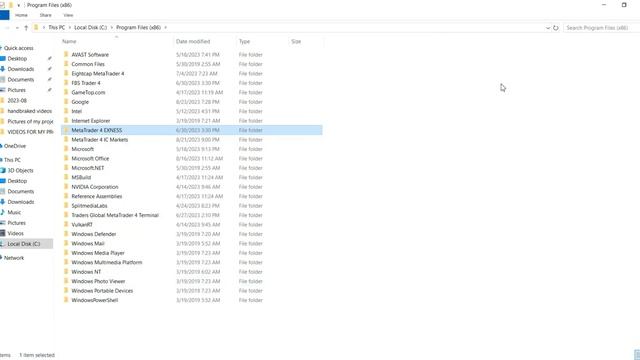640x360 pixels.
Task: Select the Microsoft Office folder icon
Action: point(66,158)
